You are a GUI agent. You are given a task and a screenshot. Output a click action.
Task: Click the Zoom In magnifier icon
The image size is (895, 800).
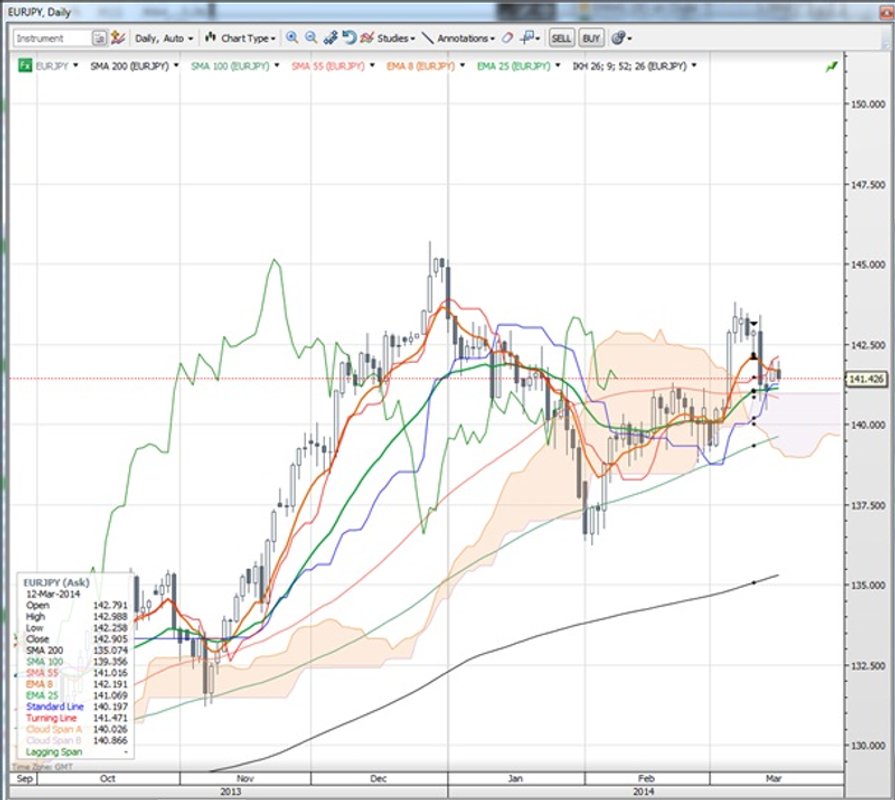(291, 38)
